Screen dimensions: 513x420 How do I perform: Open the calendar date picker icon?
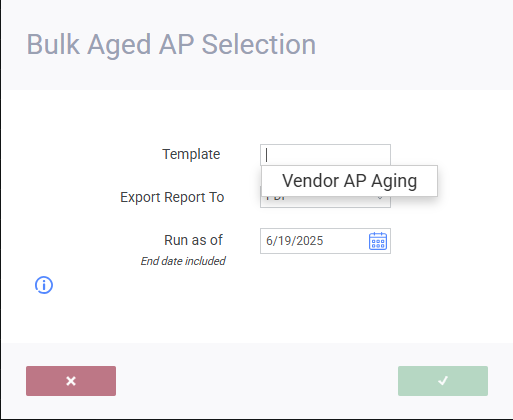click(378, 241)
